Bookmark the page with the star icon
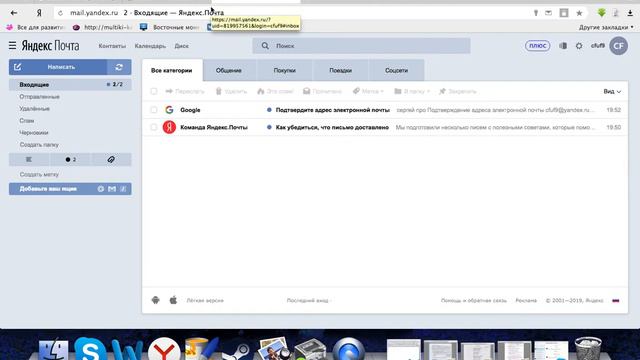Image resolution: width=640 pixels, height=360 pixels. coord(579,13)
